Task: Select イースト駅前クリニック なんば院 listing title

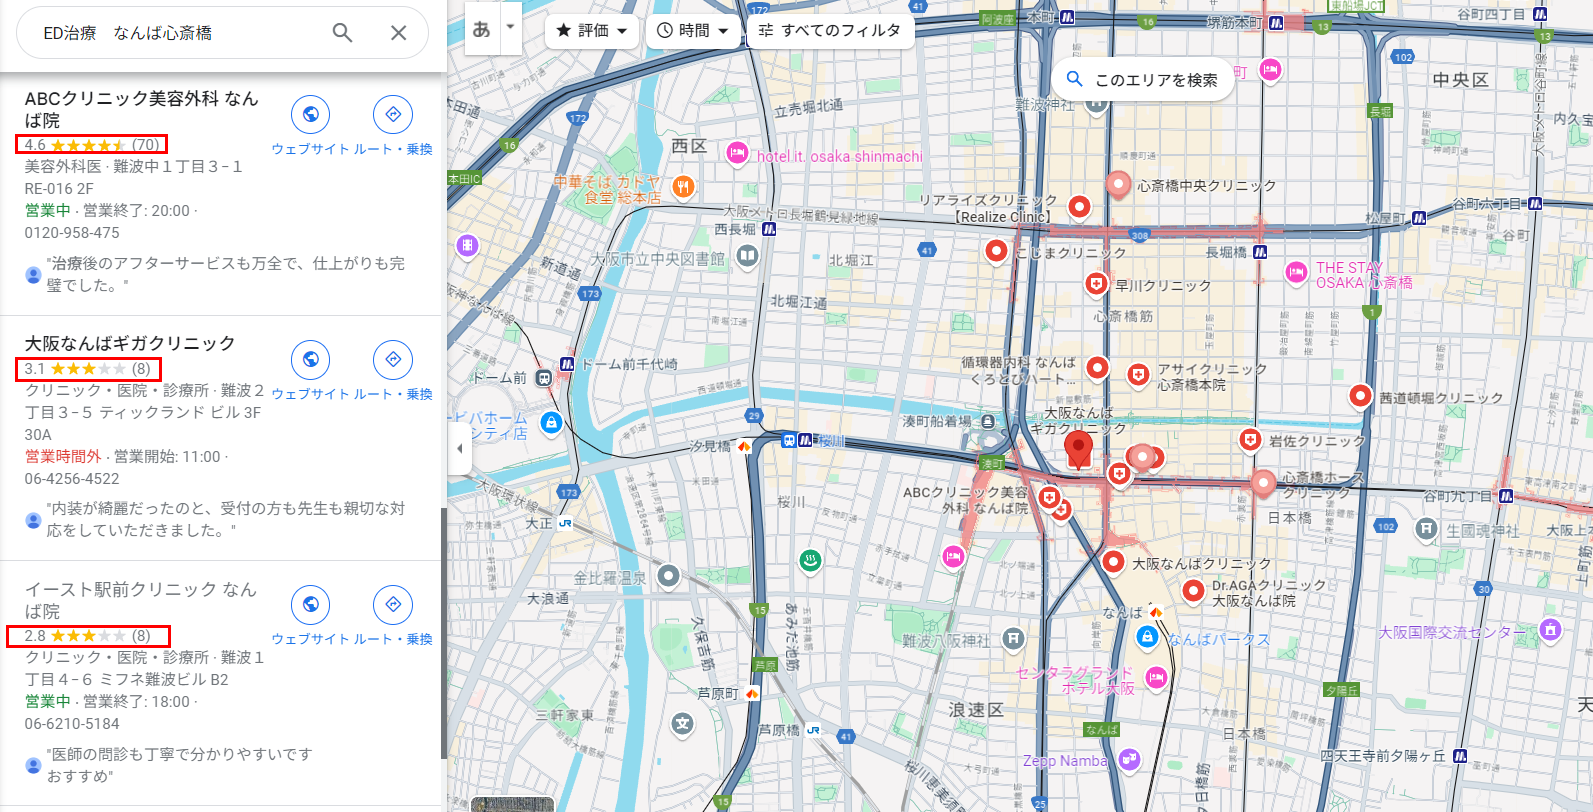Action: pos(140,600)
